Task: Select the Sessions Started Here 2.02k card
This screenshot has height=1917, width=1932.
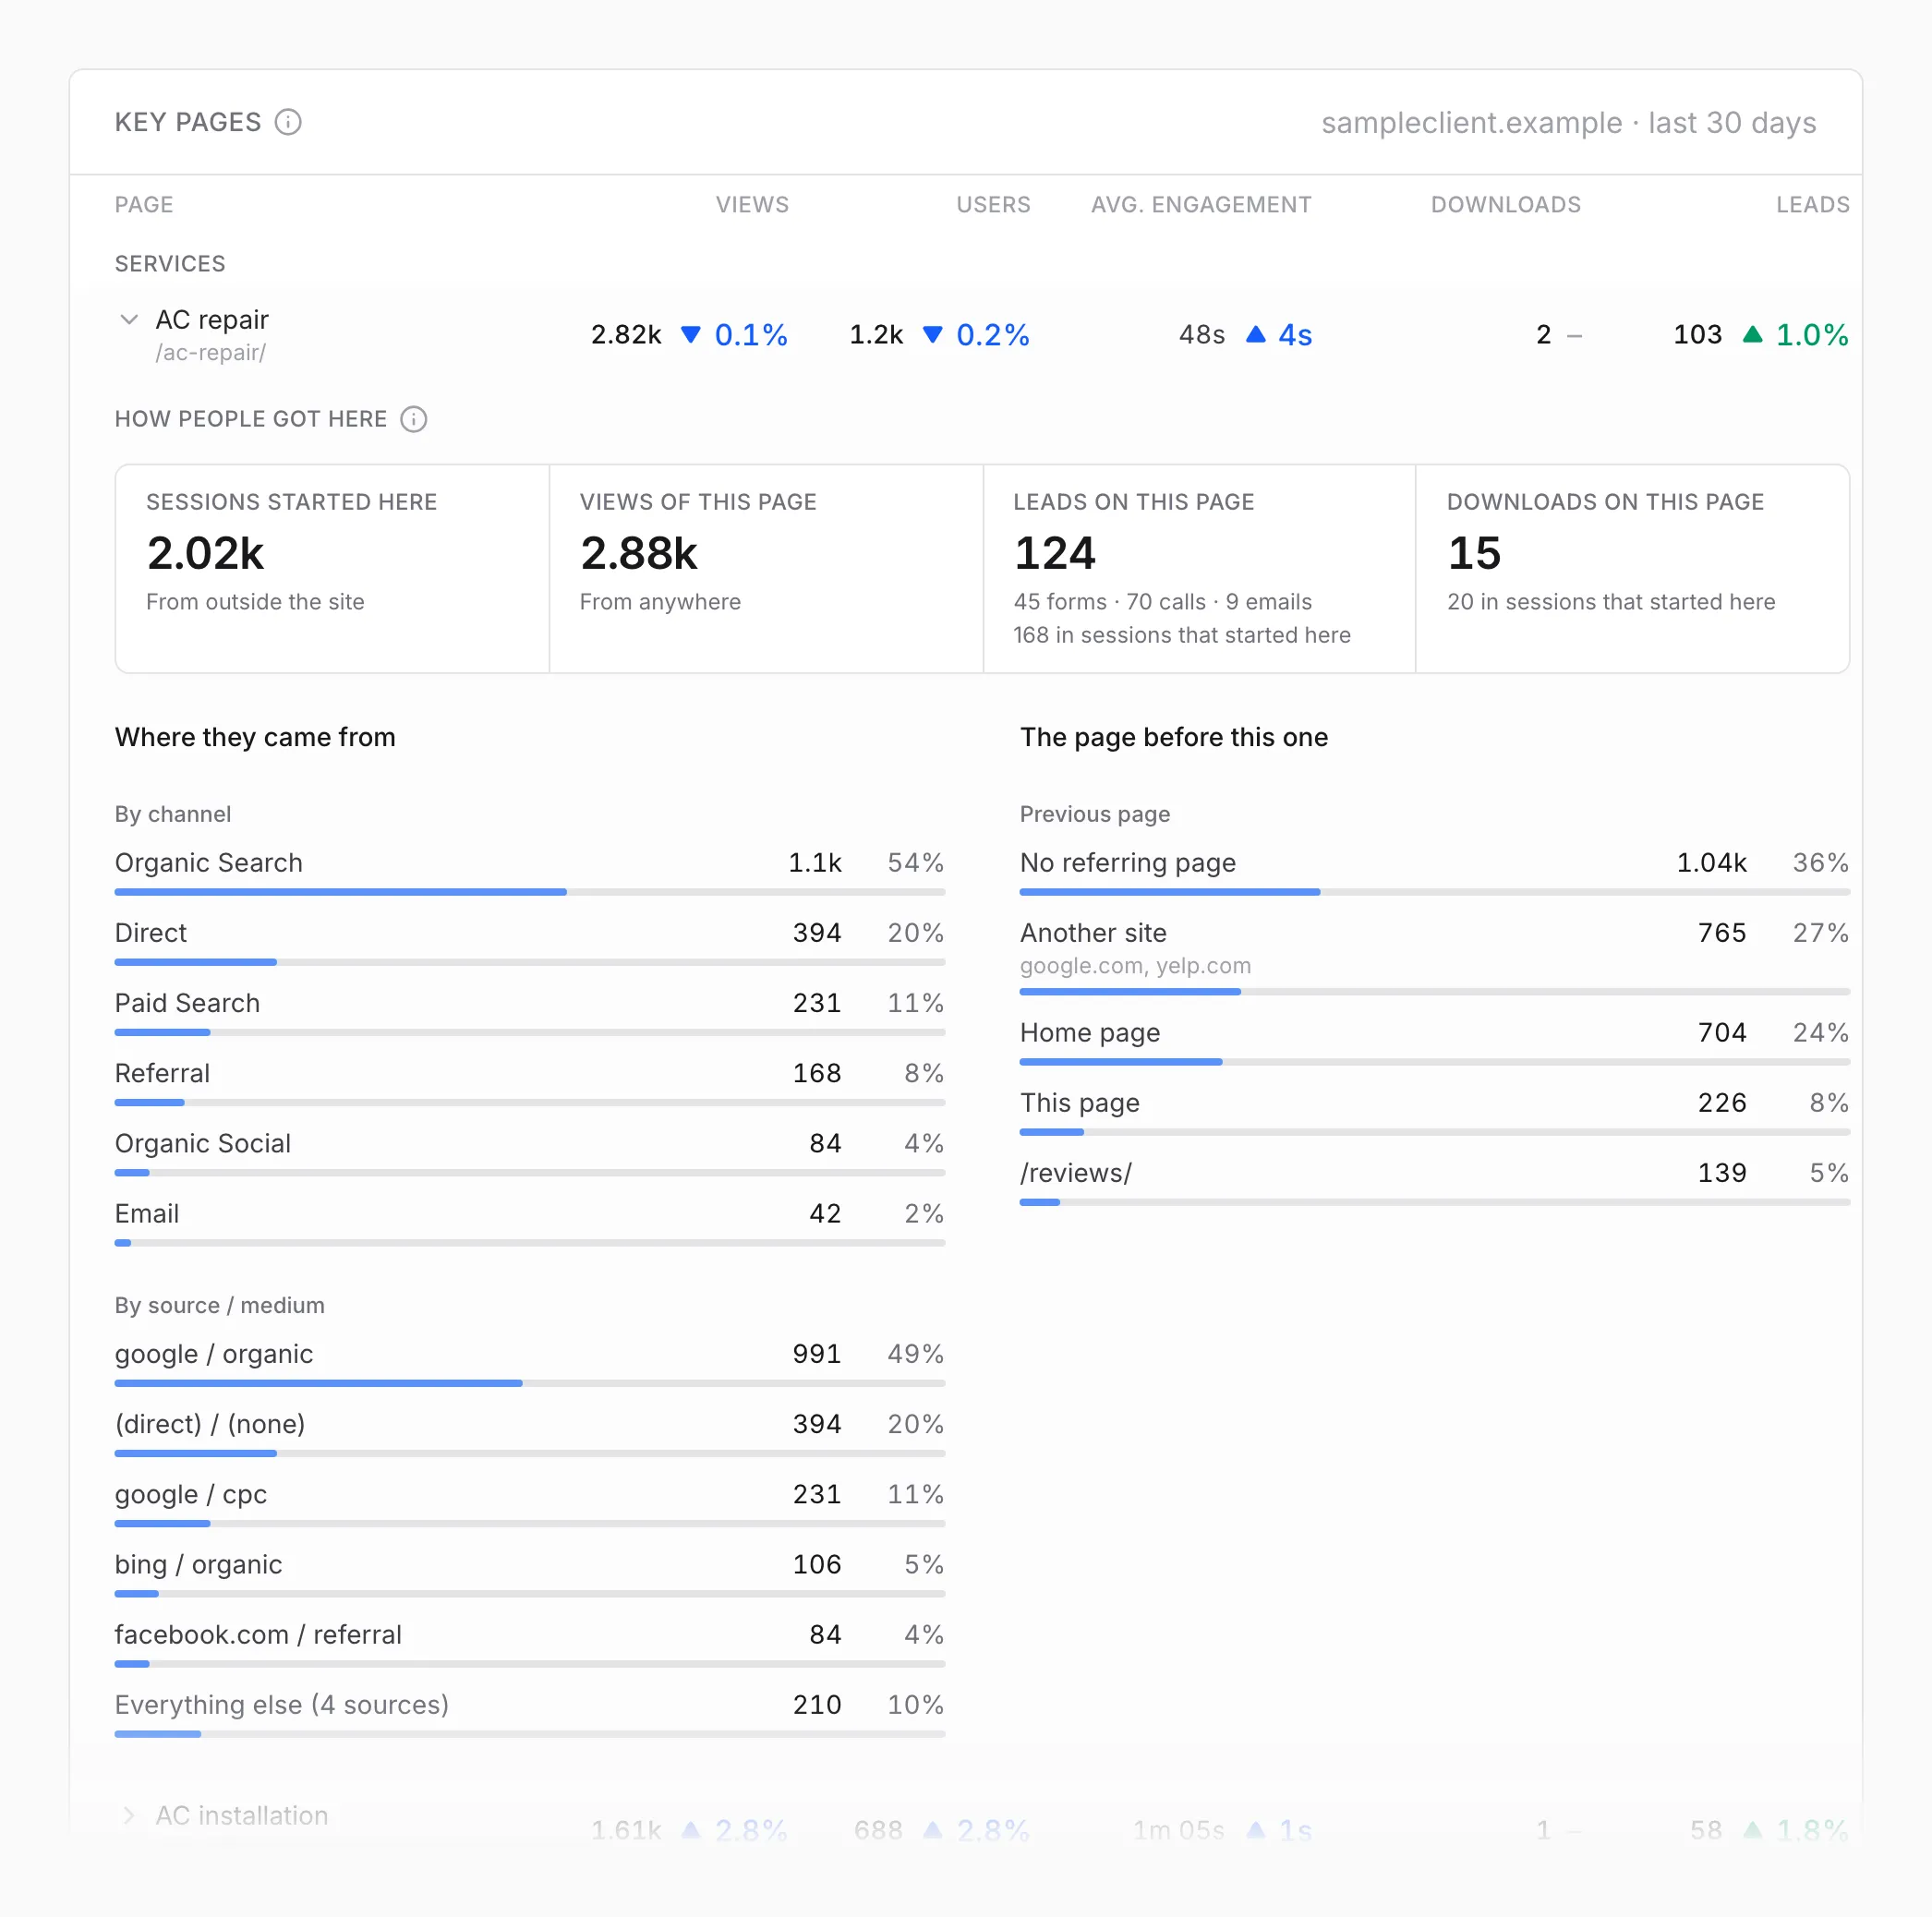Action: 332,568
